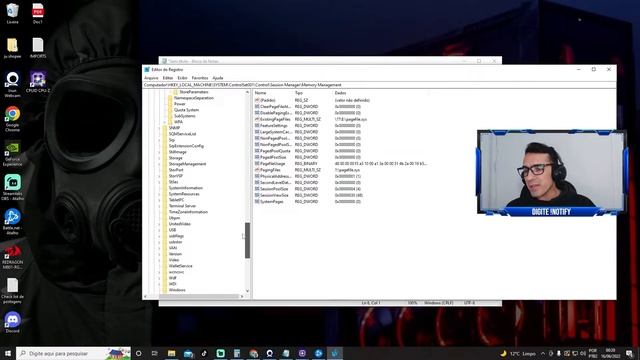
Task: Click the tree horizontal scrollbar right arrow
Action: click(x=242, y=296)
